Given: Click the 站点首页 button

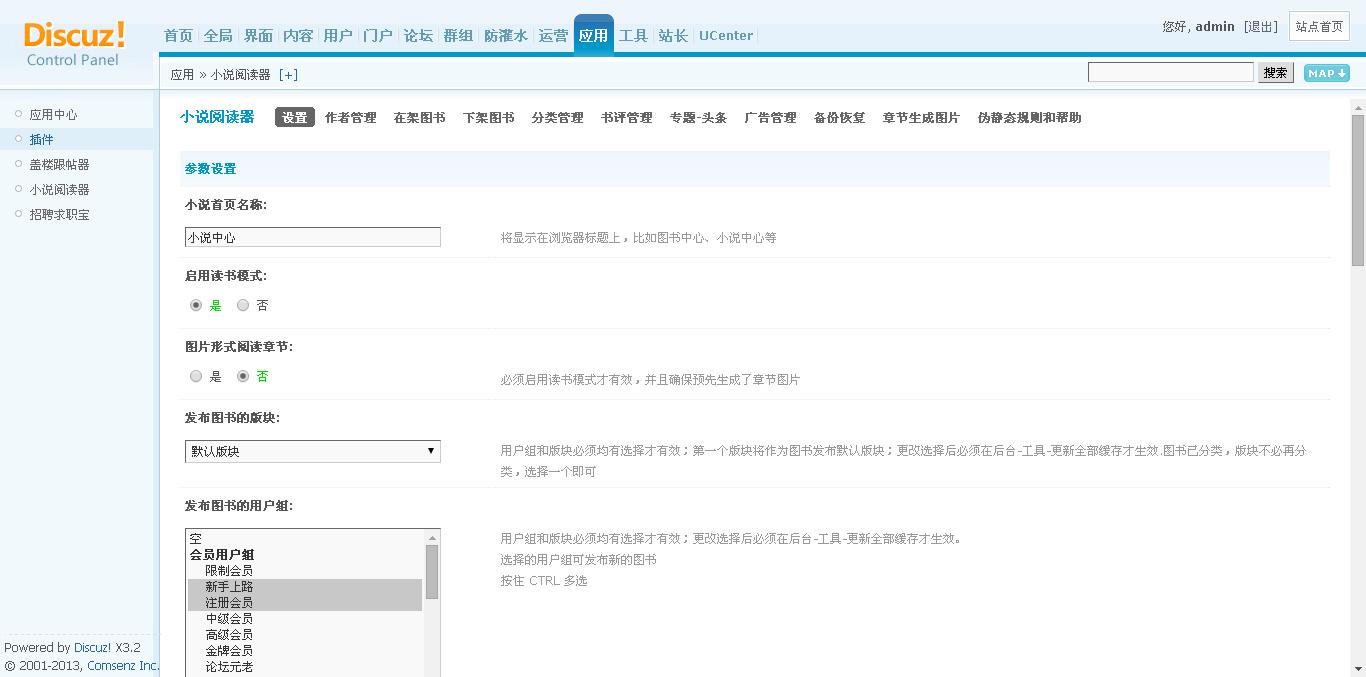Looking at the screenshot, I should (1320, 27).
